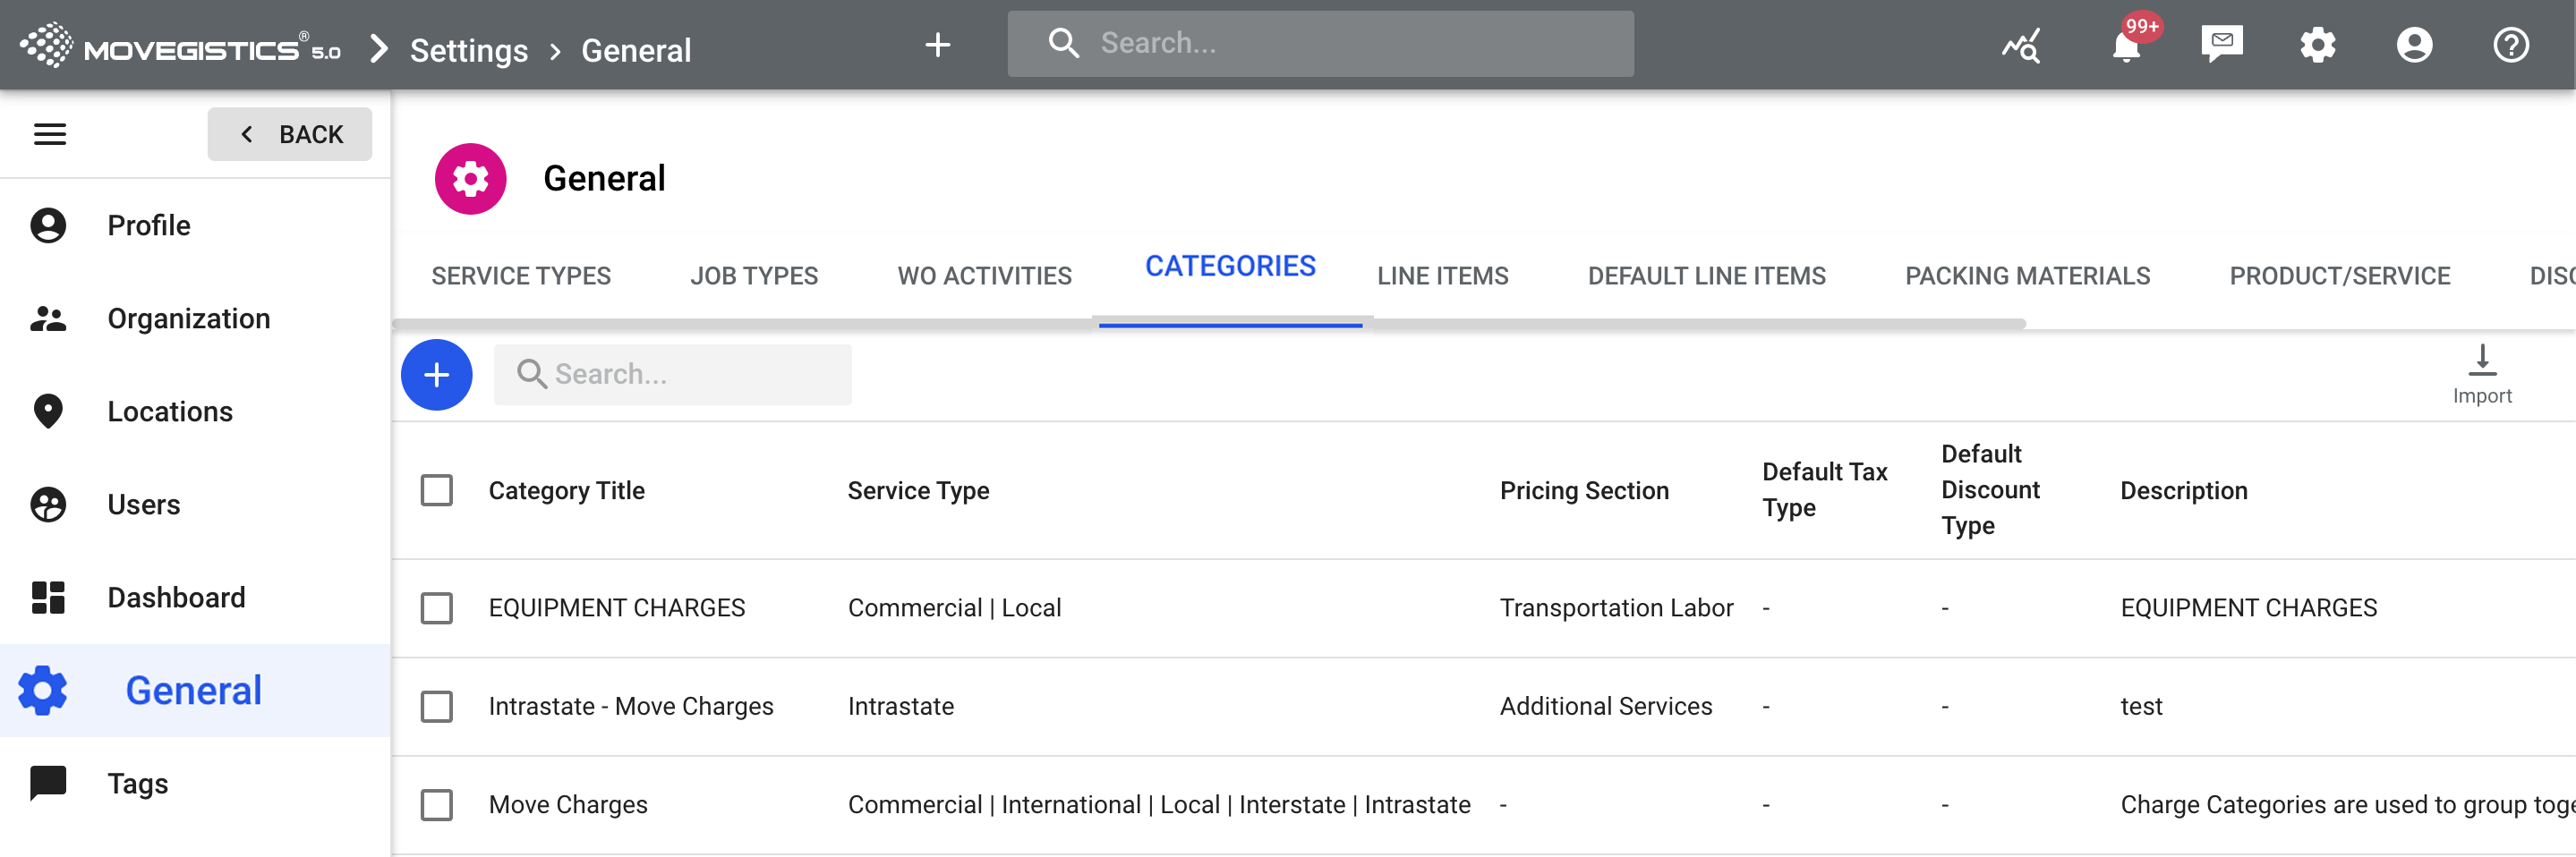Go to Organization in sidebar
Screen dimensions: 2576x857
pos(188,319)
